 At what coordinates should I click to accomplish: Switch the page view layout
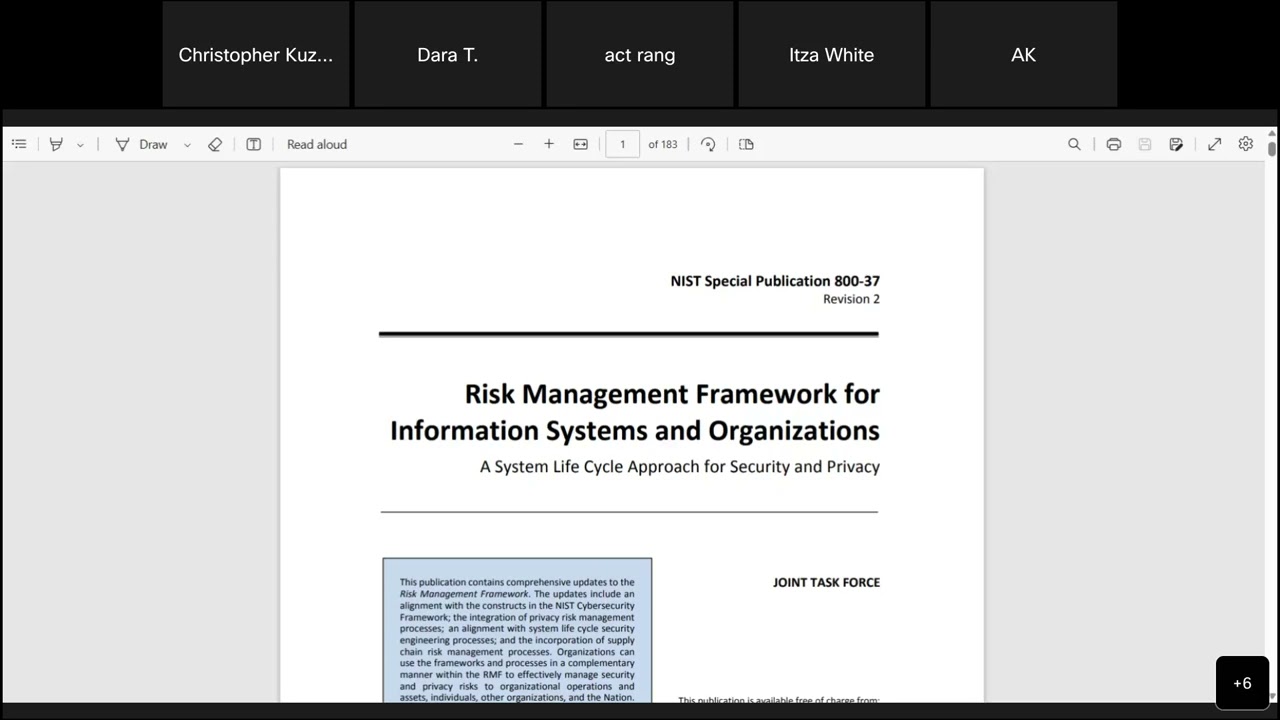[x=746, y=144]
